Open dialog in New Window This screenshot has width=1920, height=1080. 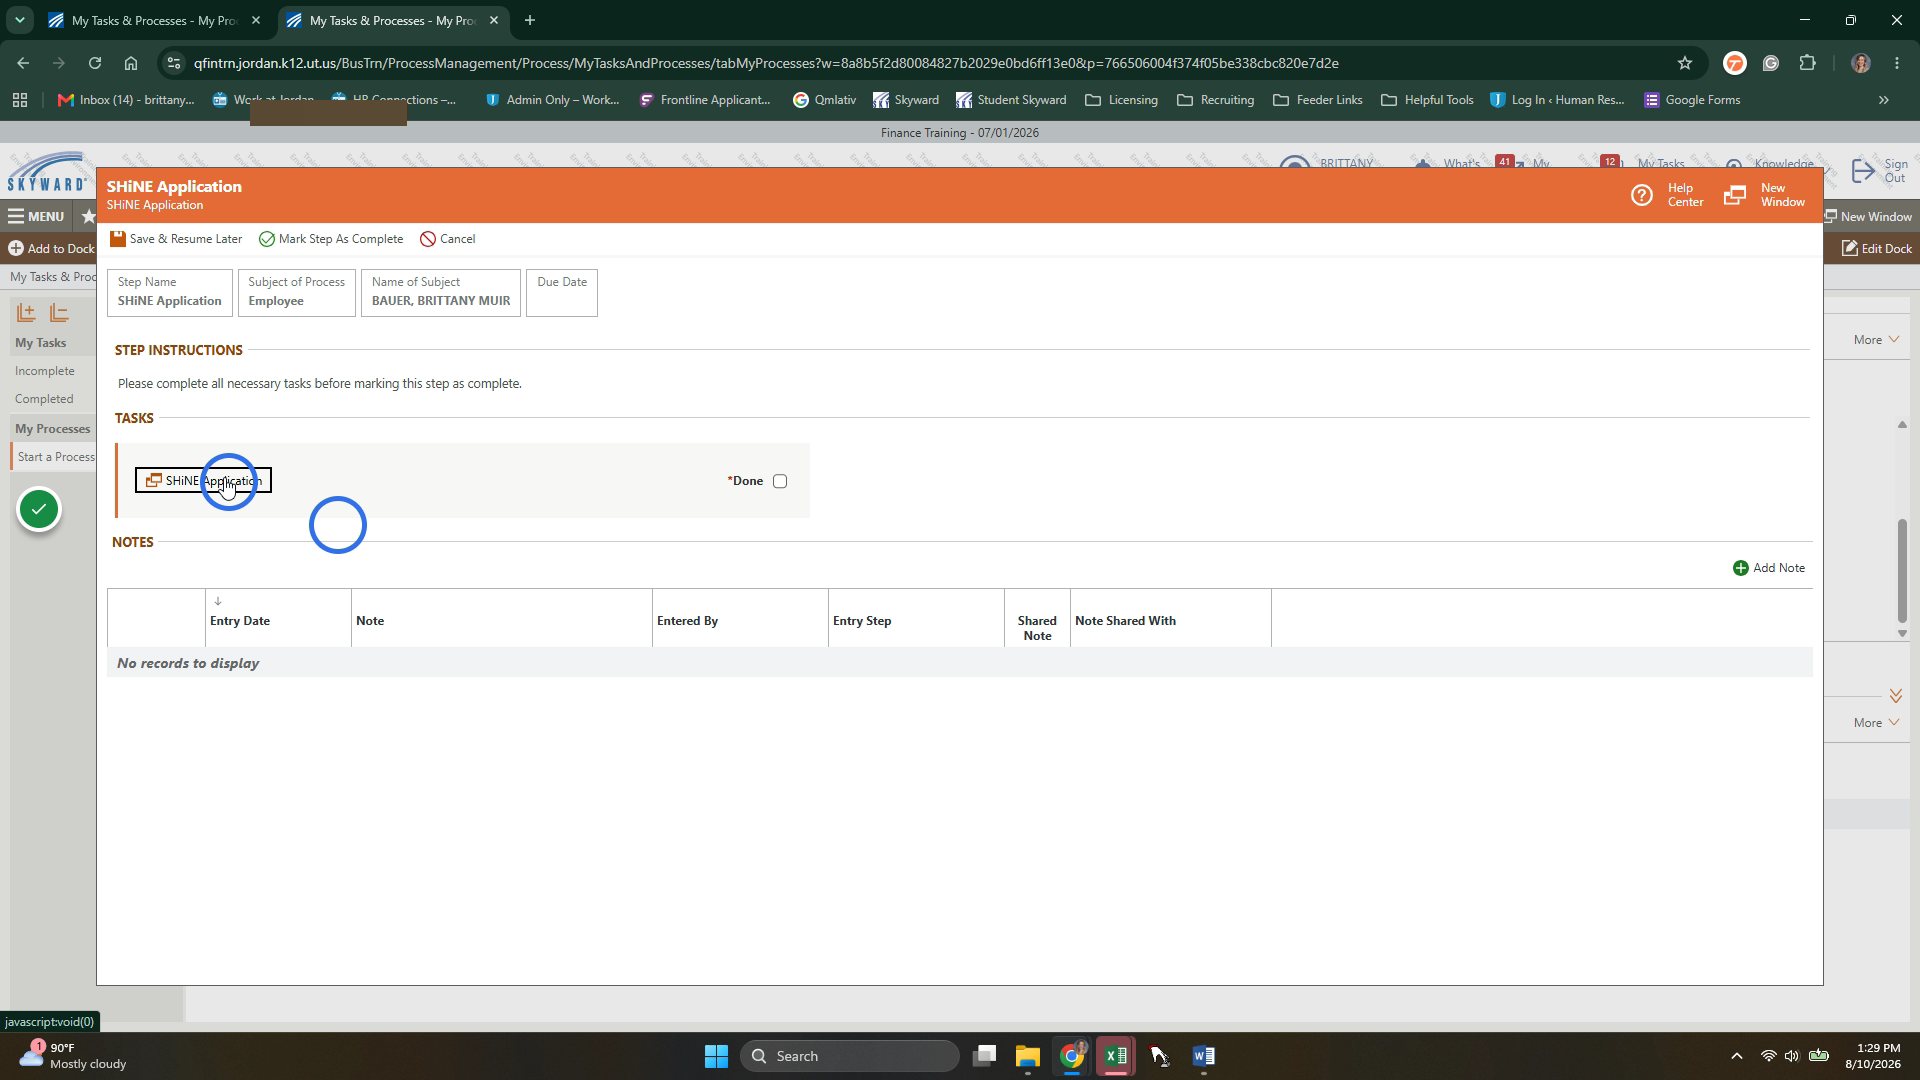coord(1764,195)
